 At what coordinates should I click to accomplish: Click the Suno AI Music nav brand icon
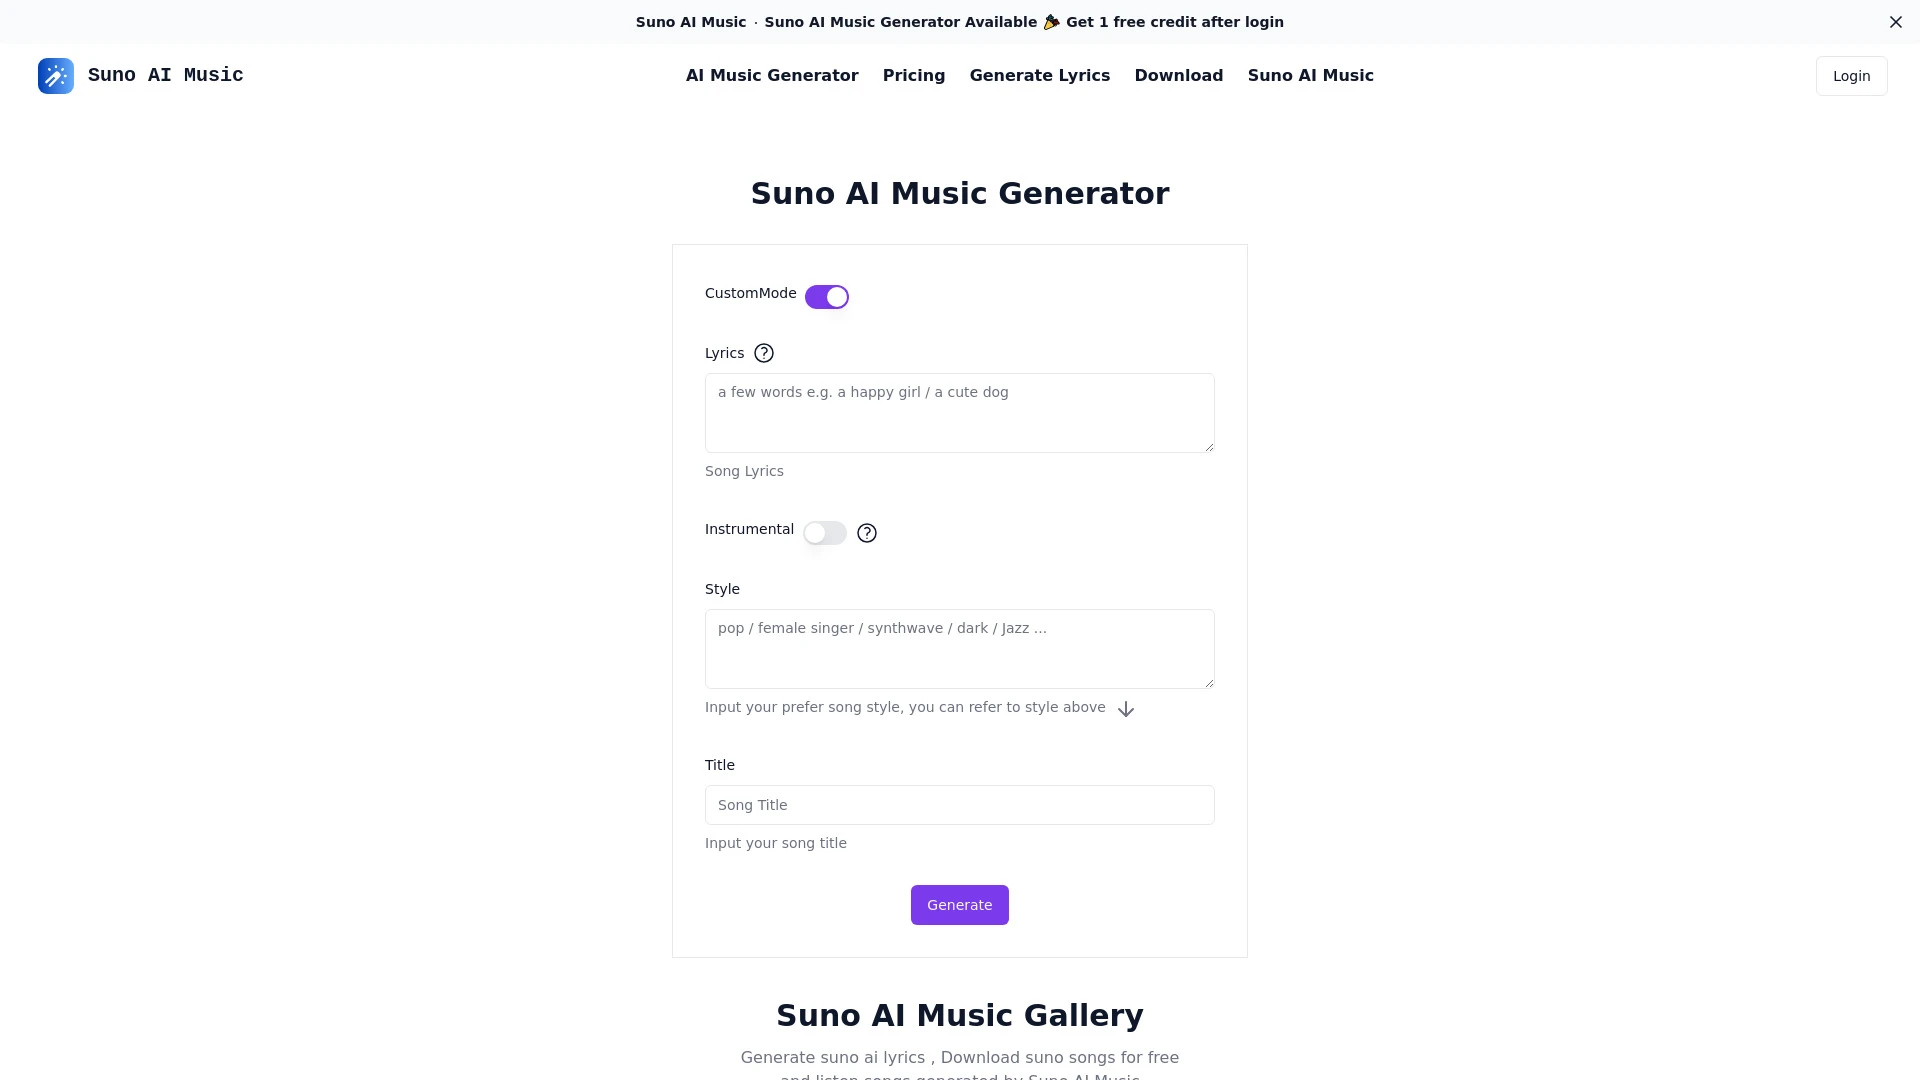point(55,76)
